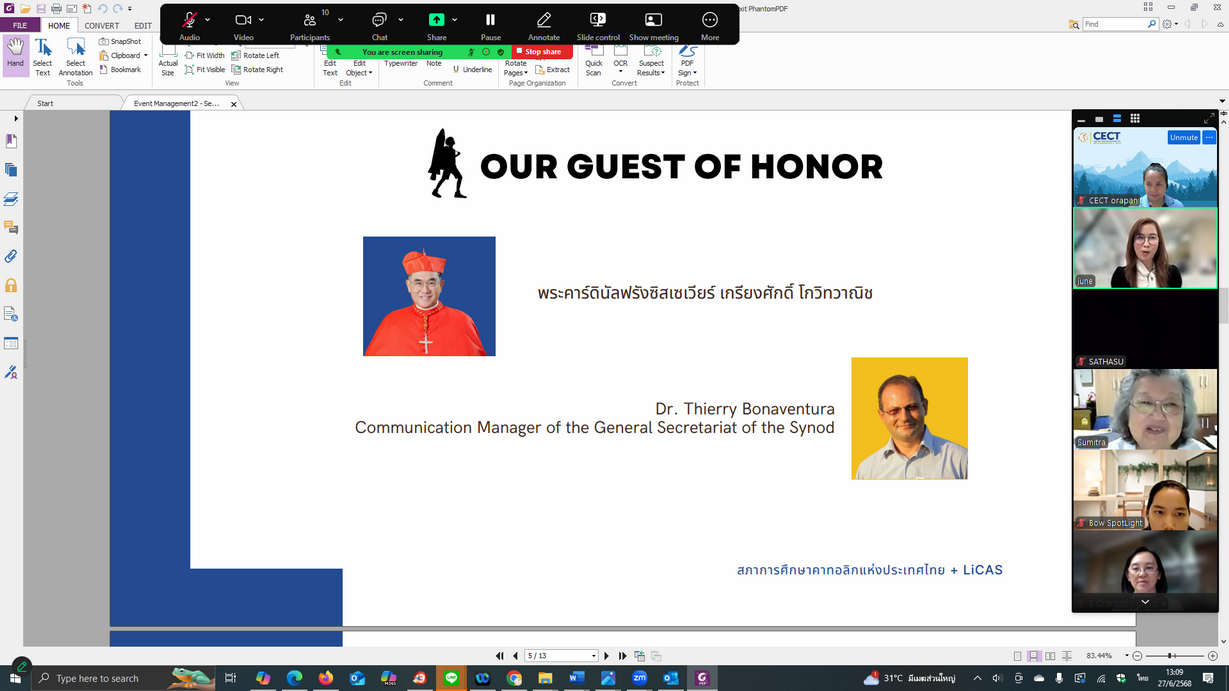Select the Hand tool in ribbon
1229x691 pixels.
pyautogui.click(x=15, y=53)
